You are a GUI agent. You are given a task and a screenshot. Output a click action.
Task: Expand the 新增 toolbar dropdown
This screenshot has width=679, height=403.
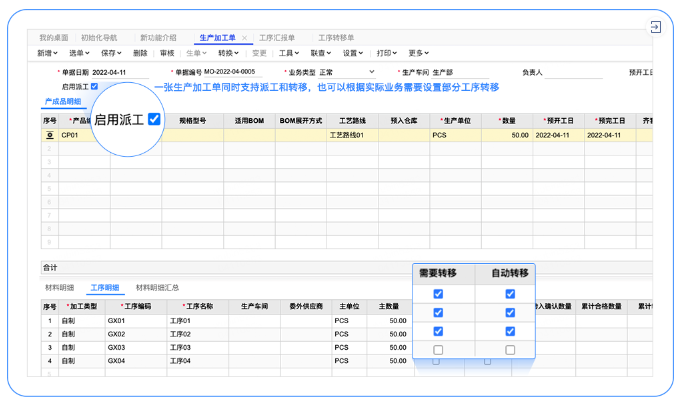[47, 53]
